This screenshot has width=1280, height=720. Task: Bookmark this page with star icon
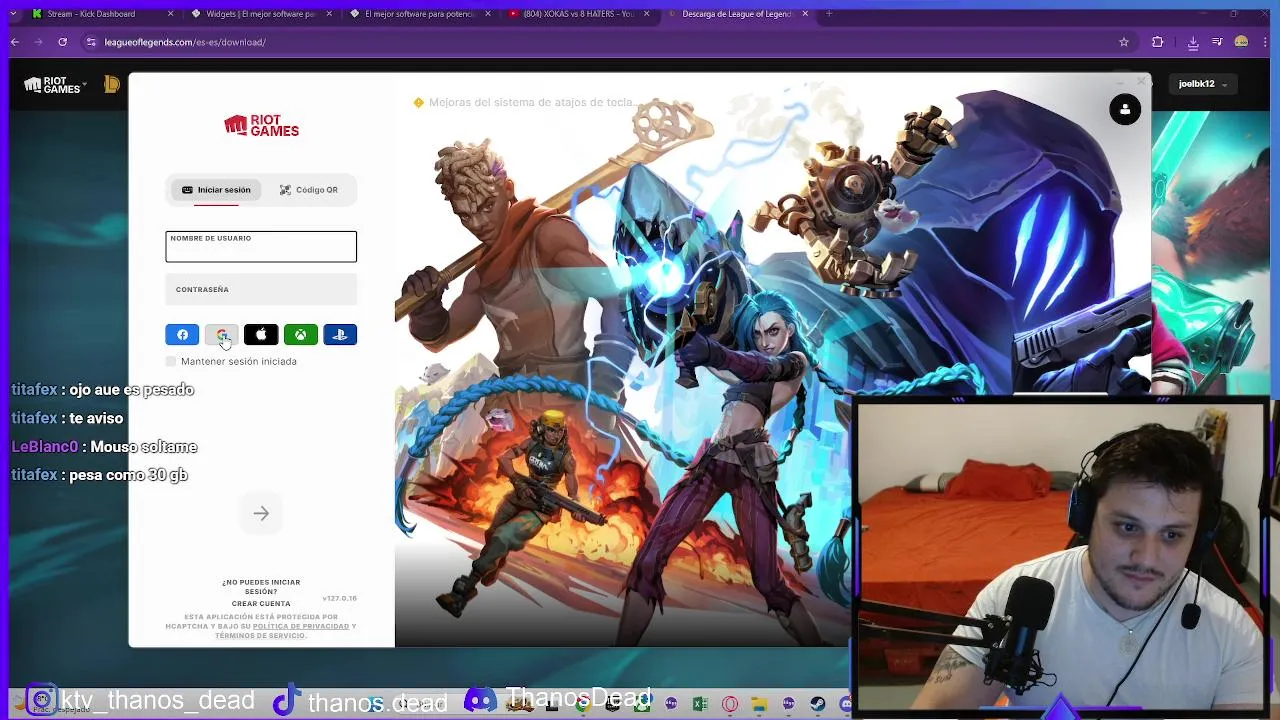(1124, 42)
